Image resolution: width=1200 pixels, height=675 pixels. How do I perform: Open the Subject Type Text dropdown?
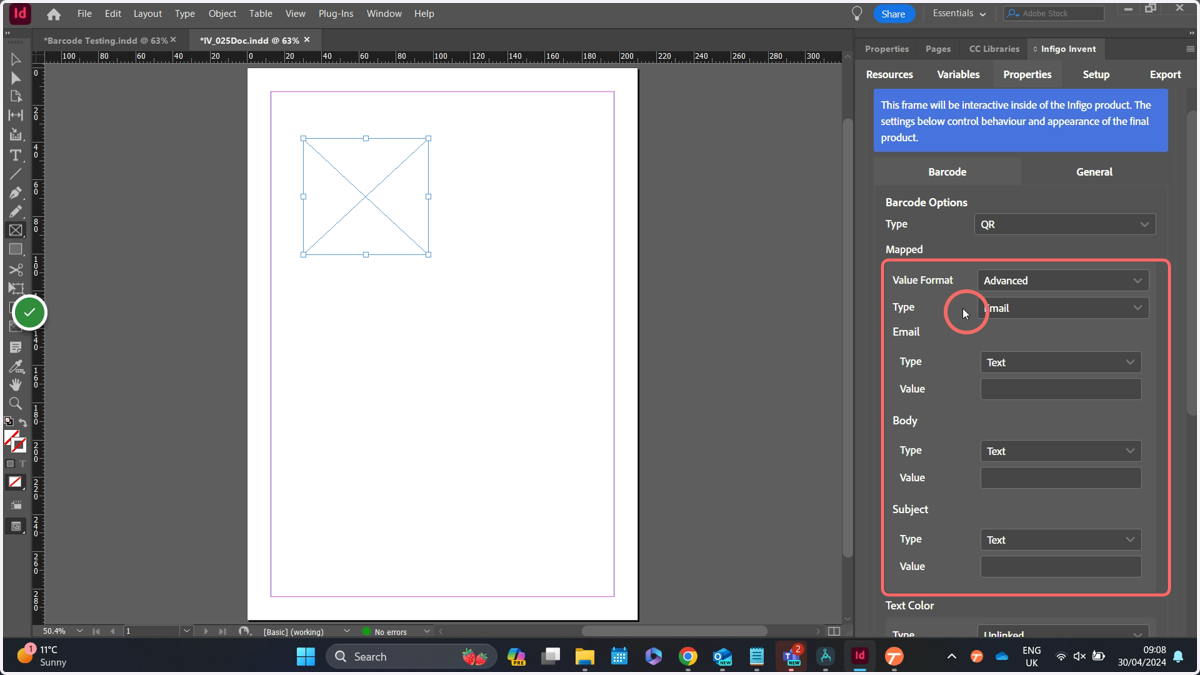click(1061, 540)
